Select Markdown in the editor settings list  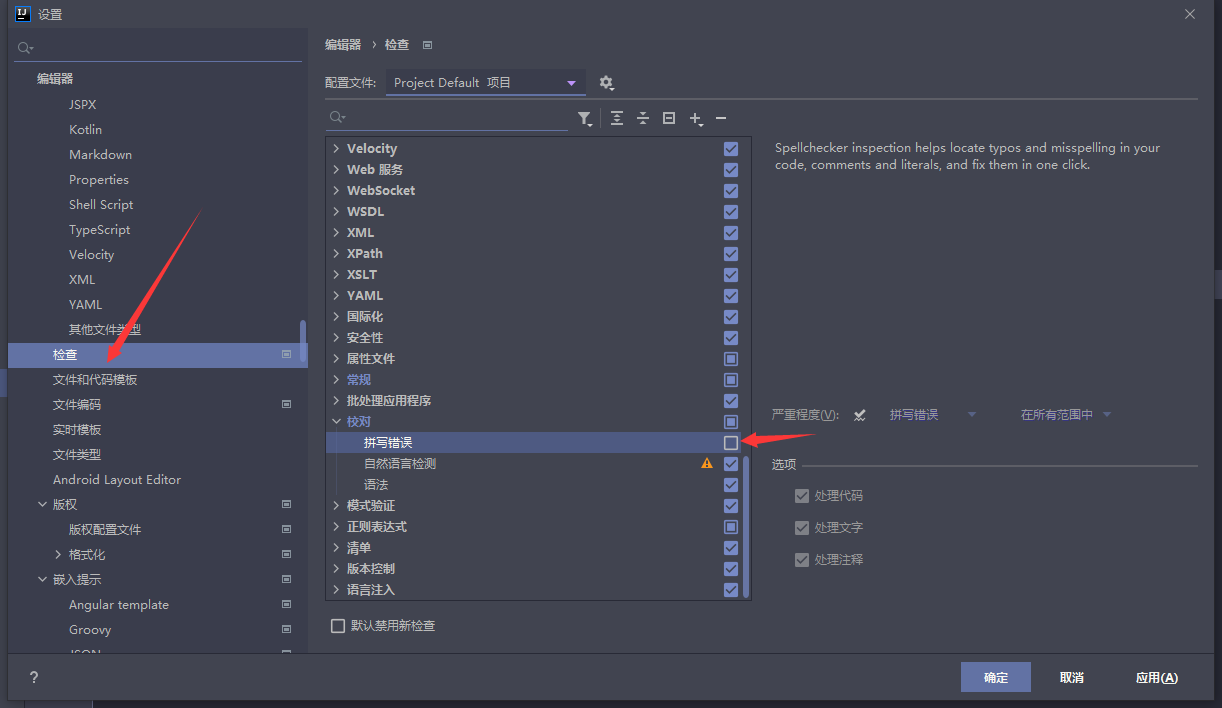point(100,155)
